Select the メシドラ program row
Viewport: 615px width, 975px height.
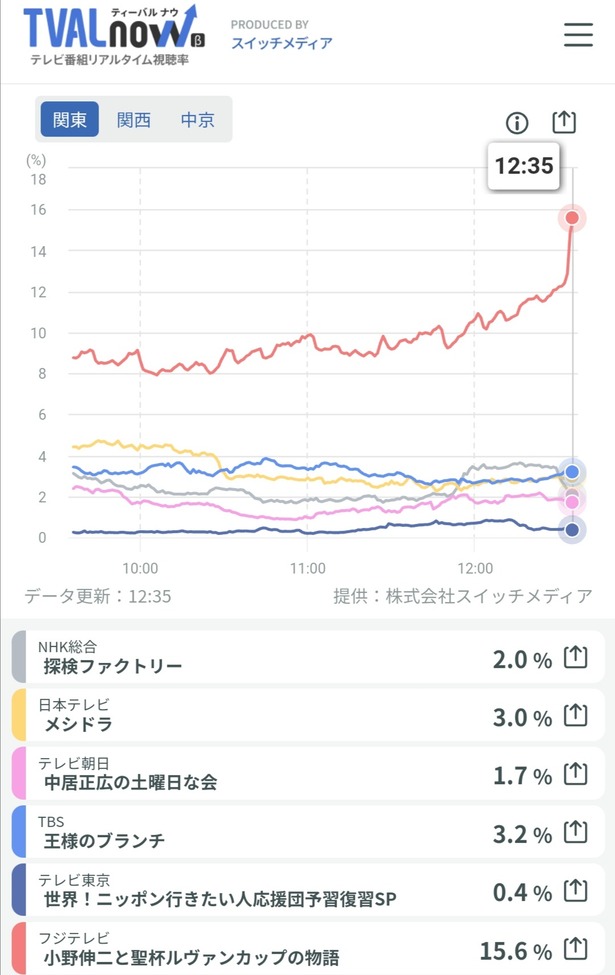tap(308, 715)
